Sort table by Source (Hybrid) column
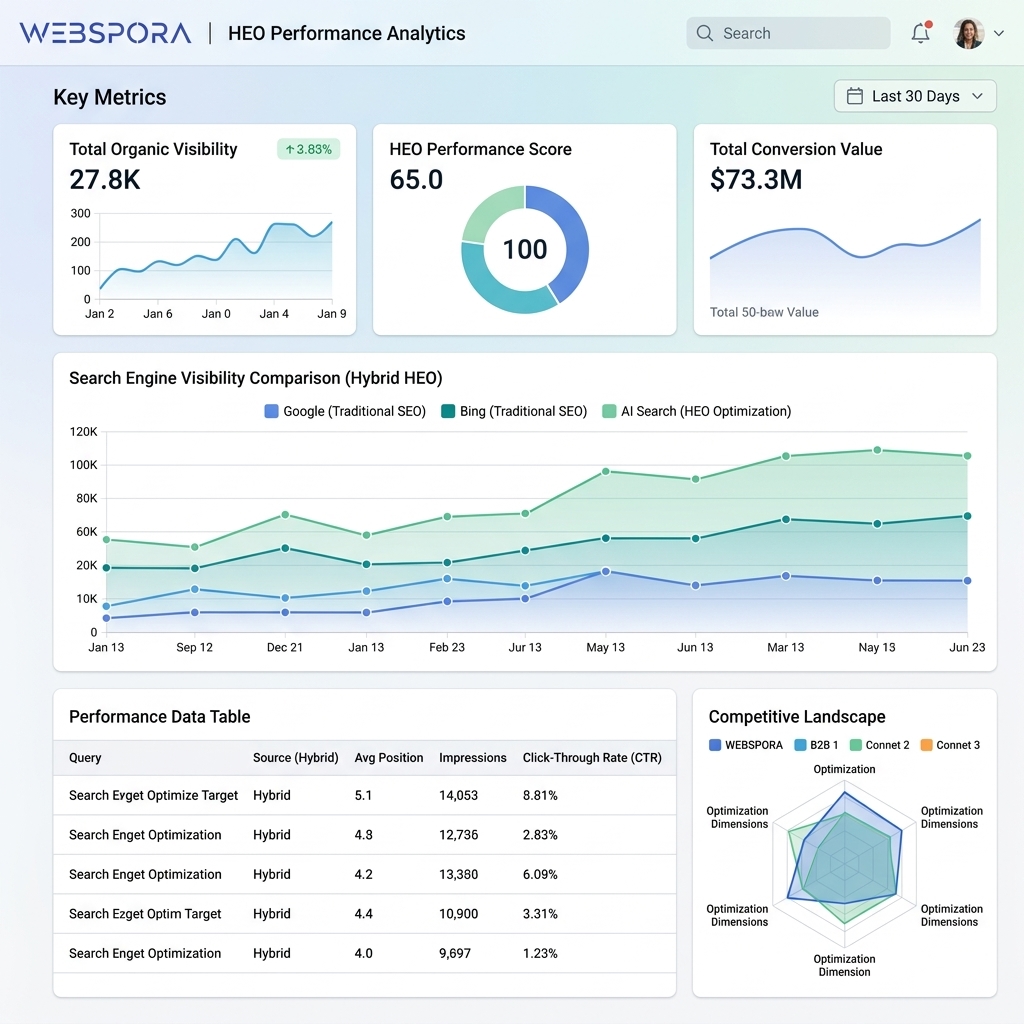Viewport: 1024px width, 1024px height. click(295, 758)
